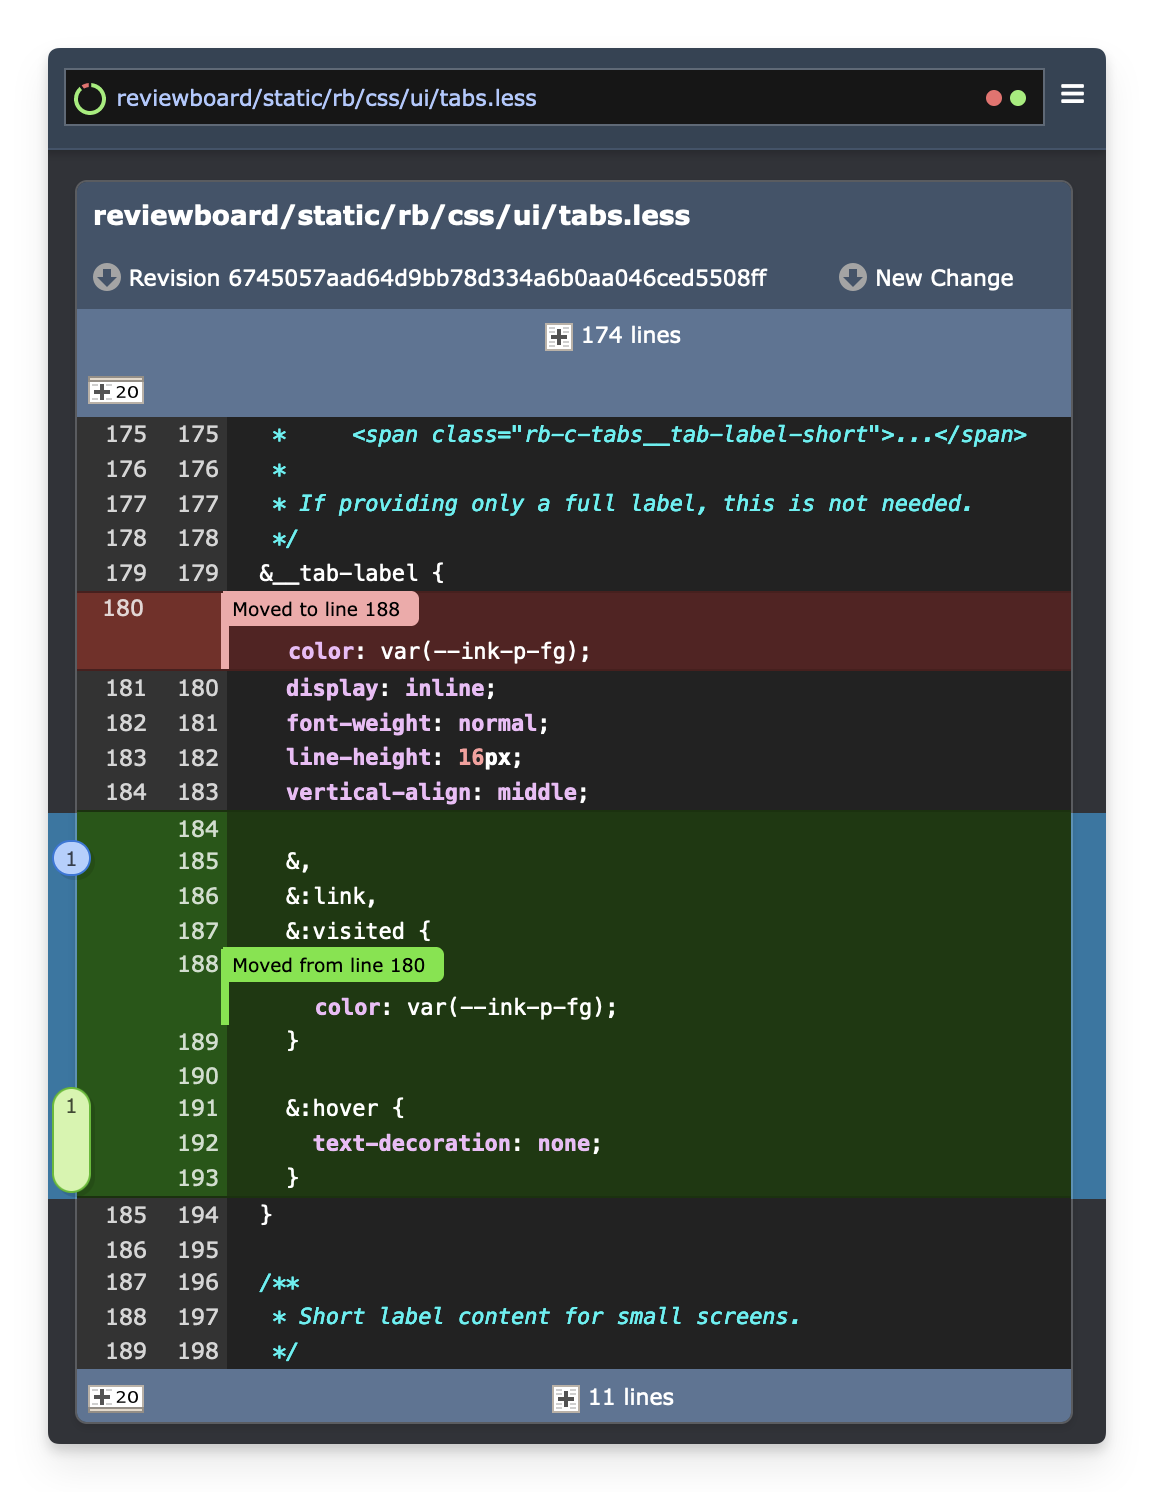Click line number 180 in removed row
Screen dimensions: 1154x1492
123,608
